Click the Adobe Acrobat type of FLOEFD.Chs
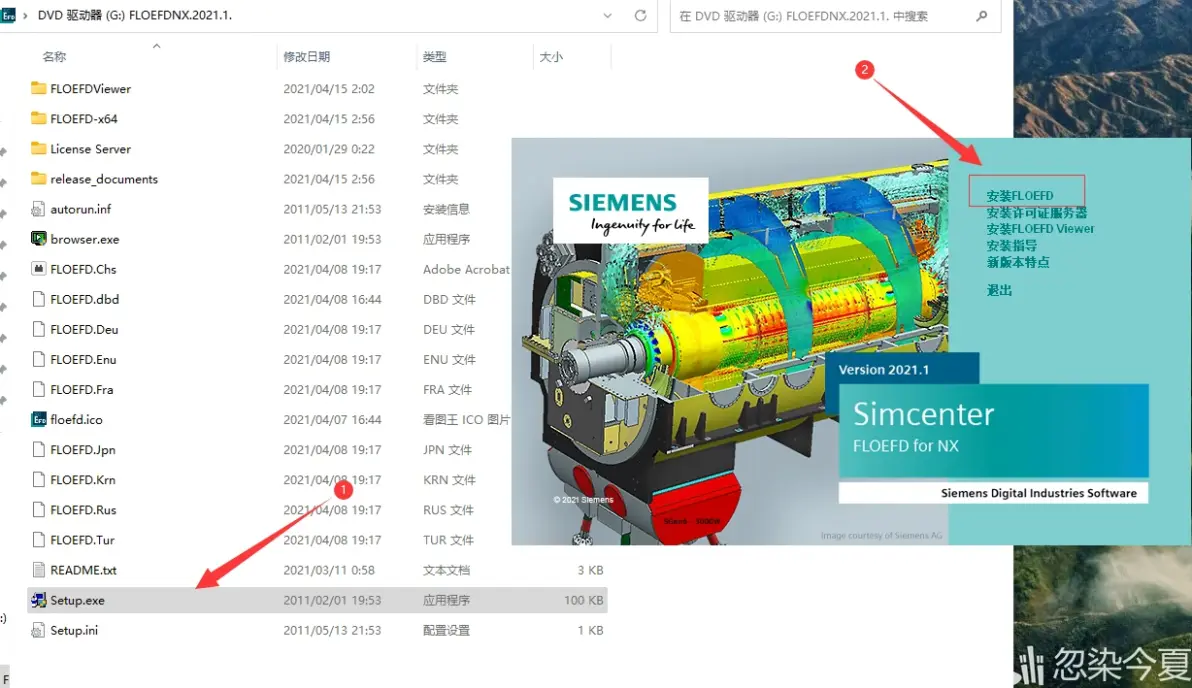The image size is (1192, 688). pyautogui.click(x=466, y=269)
